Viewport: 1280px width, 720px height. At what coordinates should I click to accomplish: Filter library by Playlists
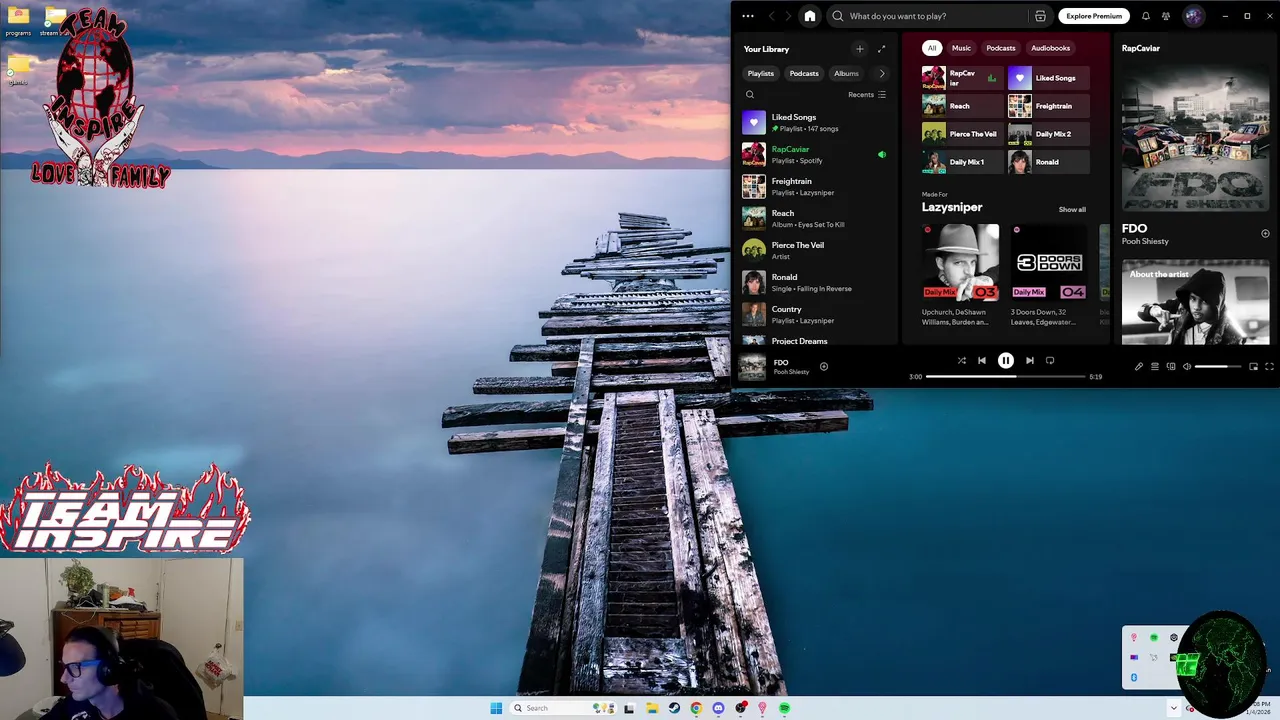click(761, 74)
